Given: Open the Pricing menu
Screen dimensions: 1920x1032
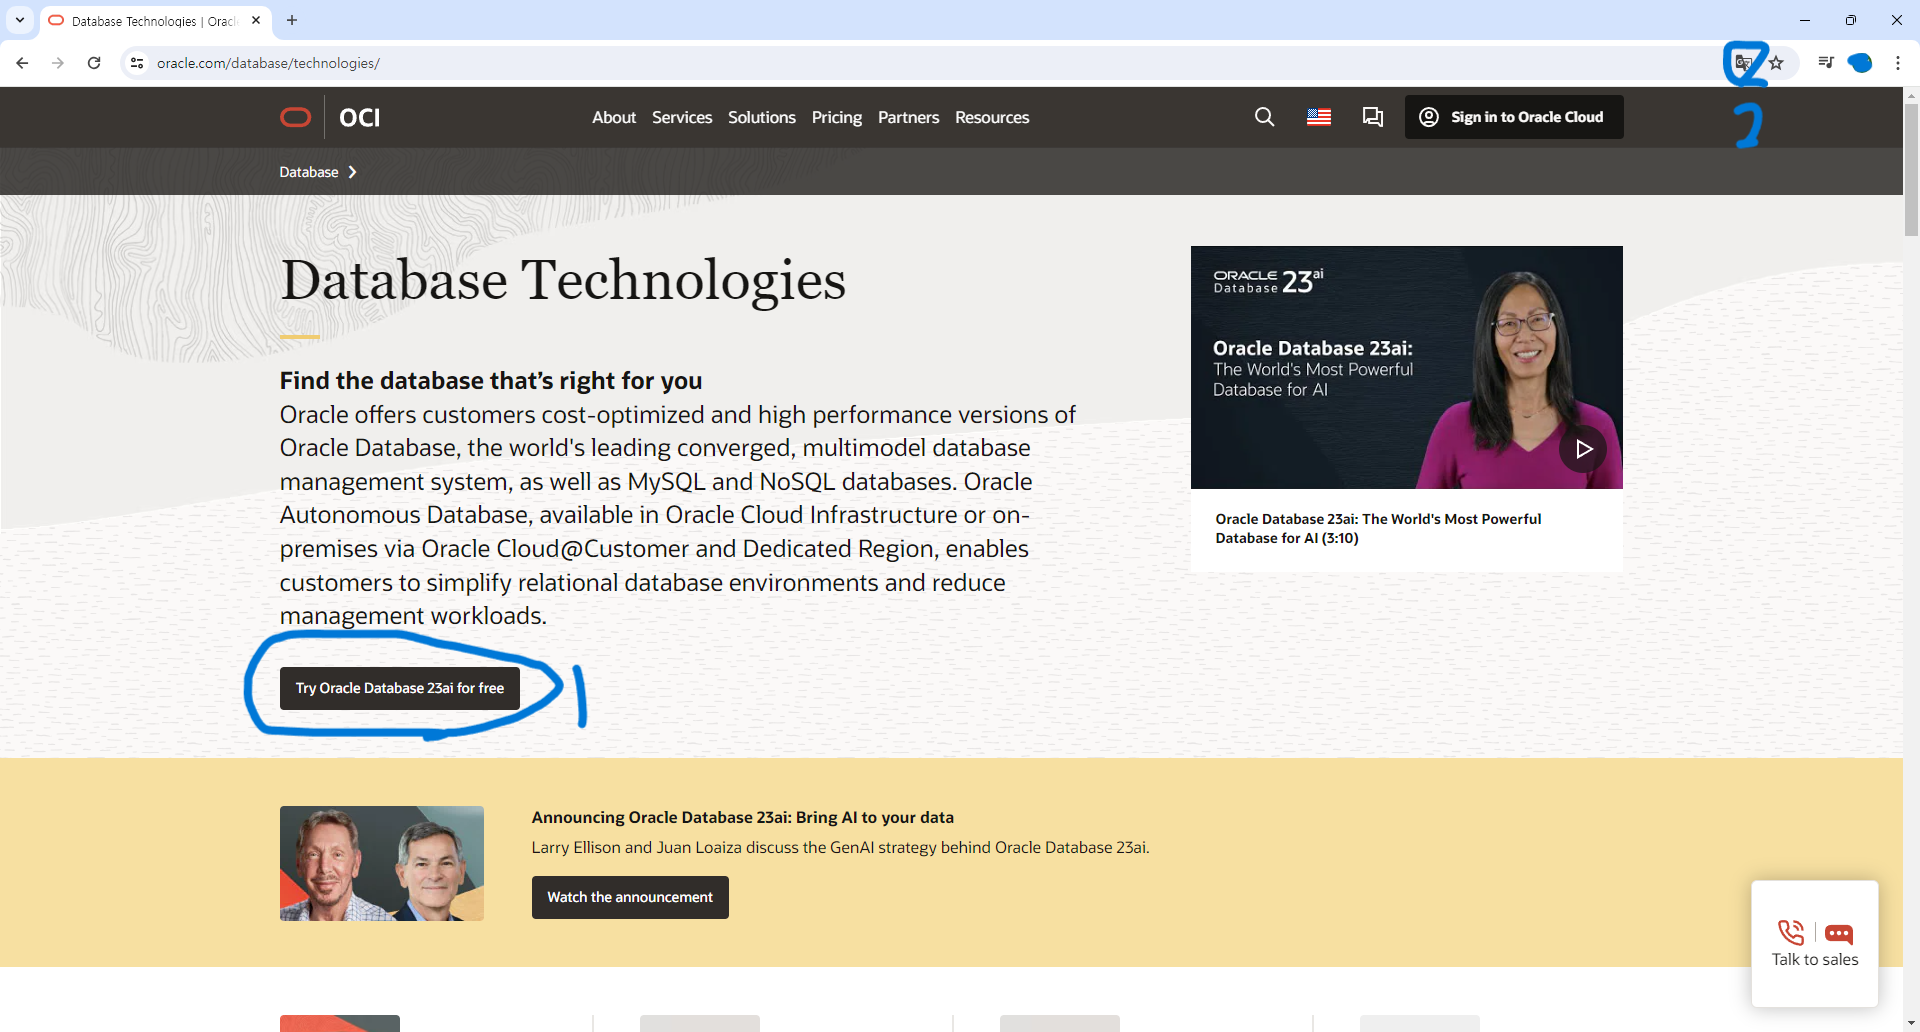Looking at the screenshot, I should [837, 117].
